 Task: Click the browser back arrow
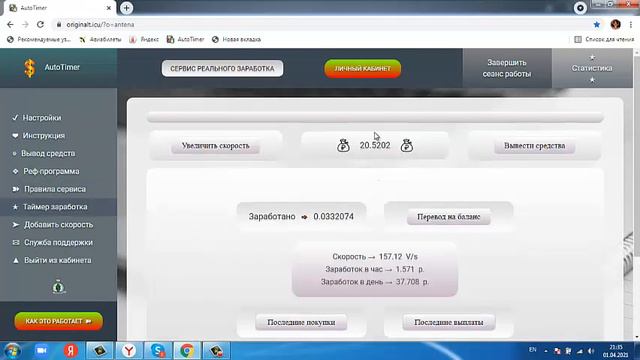click(10, 24)
